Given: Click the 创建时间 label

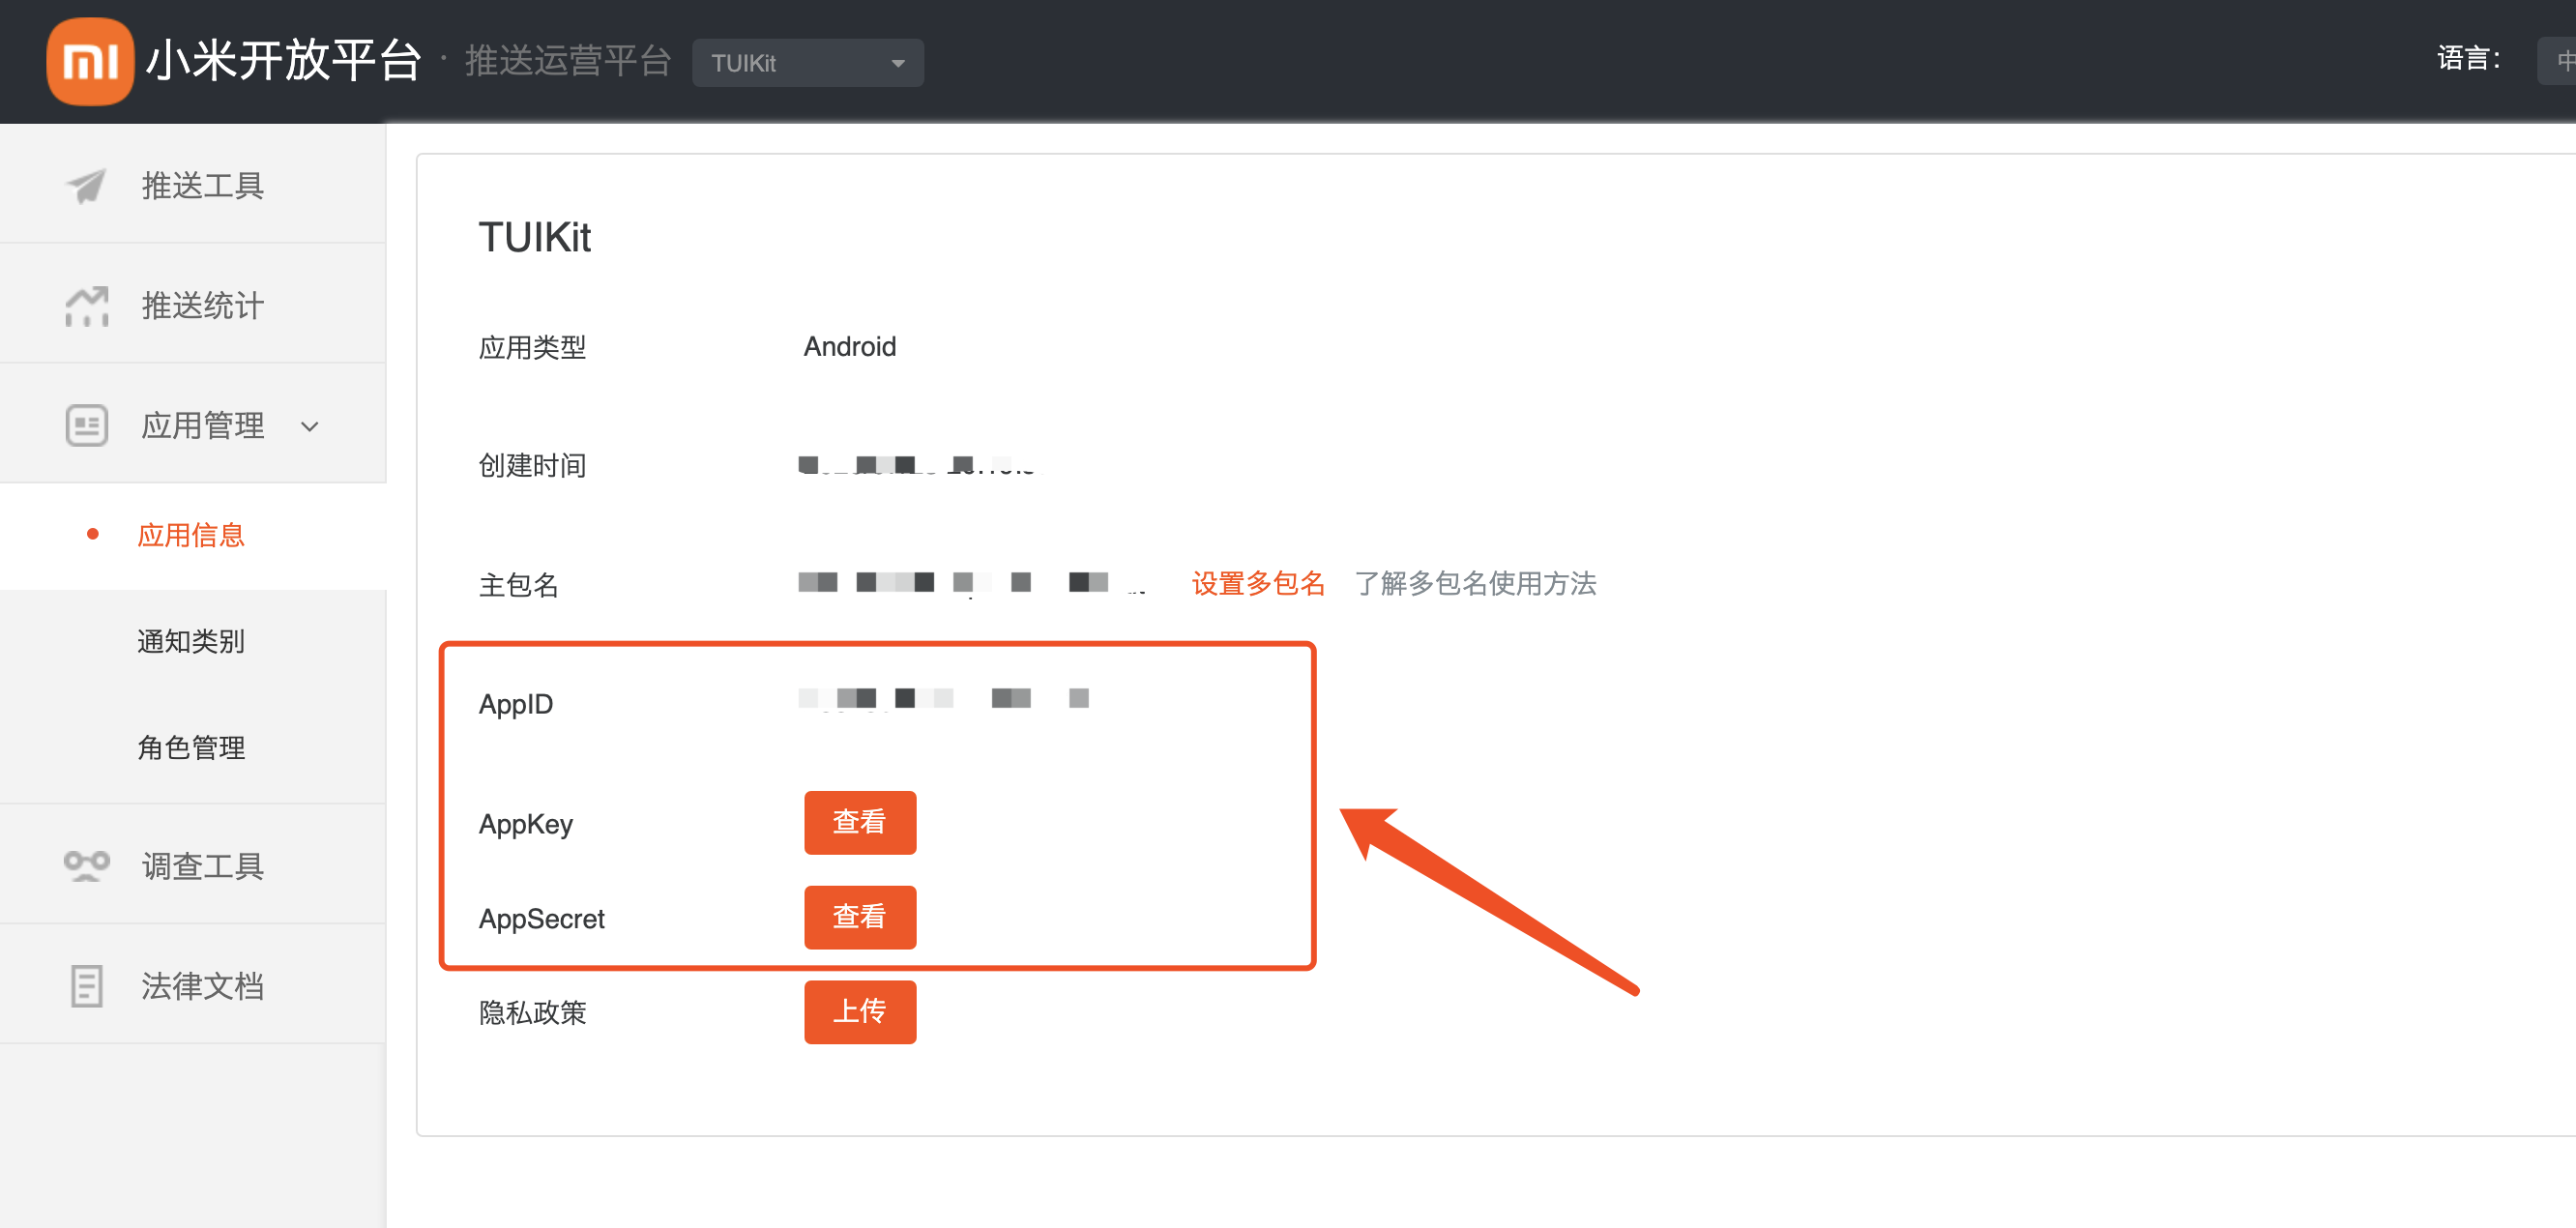Looking at the screenshot, I should click(x=532, y=466).
